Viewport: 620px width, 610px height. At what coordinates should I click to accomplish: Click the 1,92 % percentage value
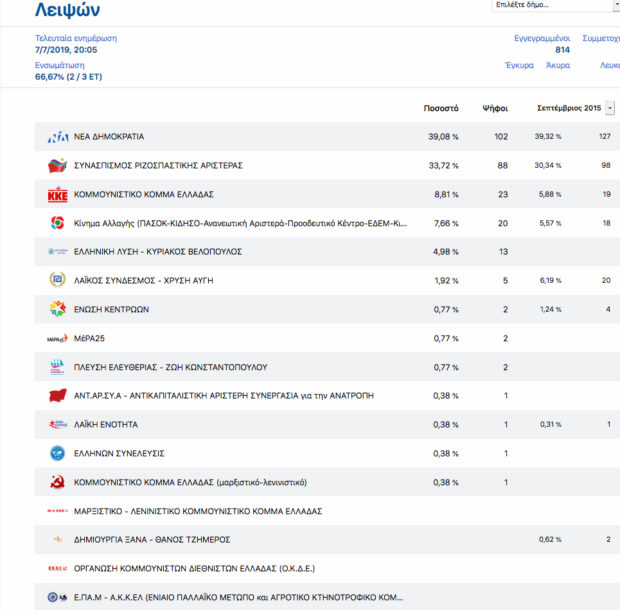[446, 280]
